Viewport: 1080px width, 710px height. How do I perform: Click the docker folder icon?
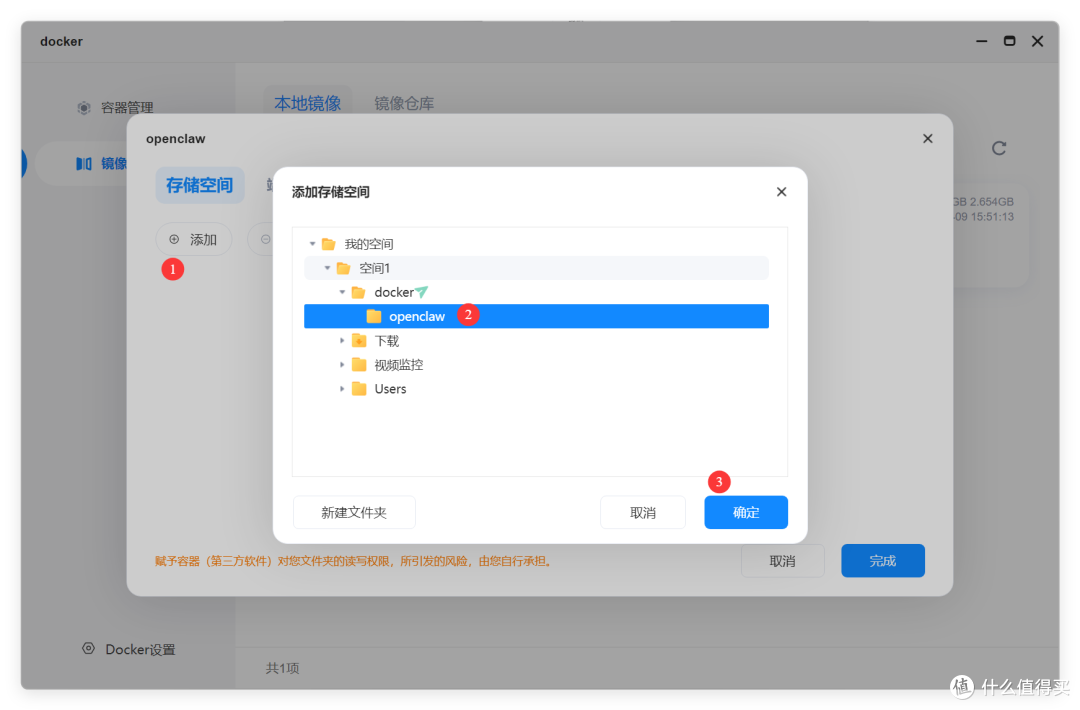358,292
